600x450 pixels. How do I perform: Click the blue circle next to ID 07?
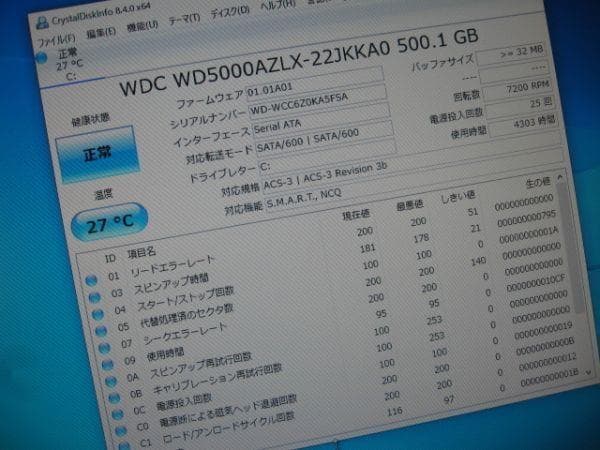click(104, 347)
